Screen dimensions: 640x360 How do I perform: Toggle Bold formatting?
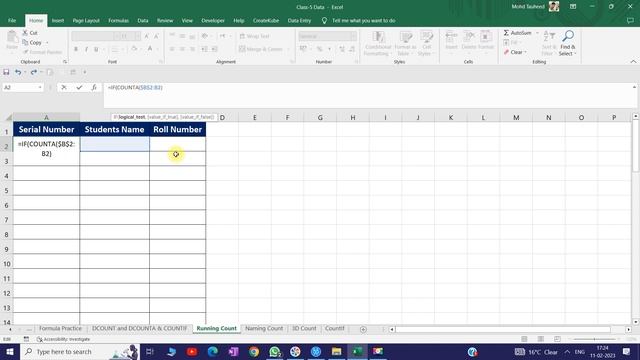pos(76,49)
